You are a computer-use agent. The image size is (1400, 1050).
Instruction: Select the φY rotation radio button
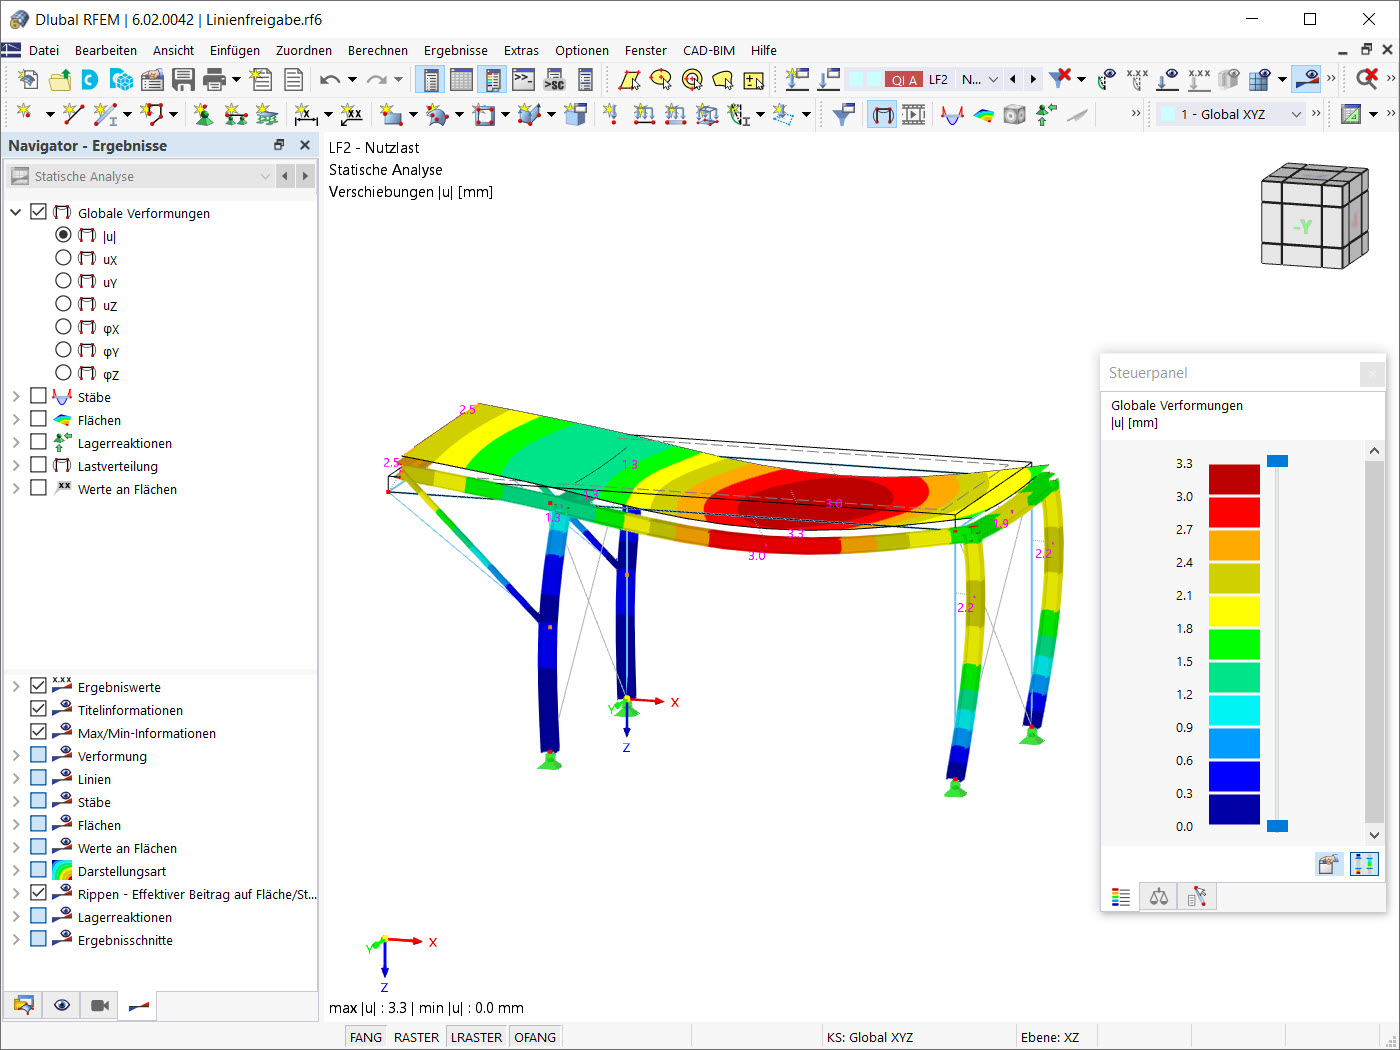pyautogui.click(x=63, y=350)
